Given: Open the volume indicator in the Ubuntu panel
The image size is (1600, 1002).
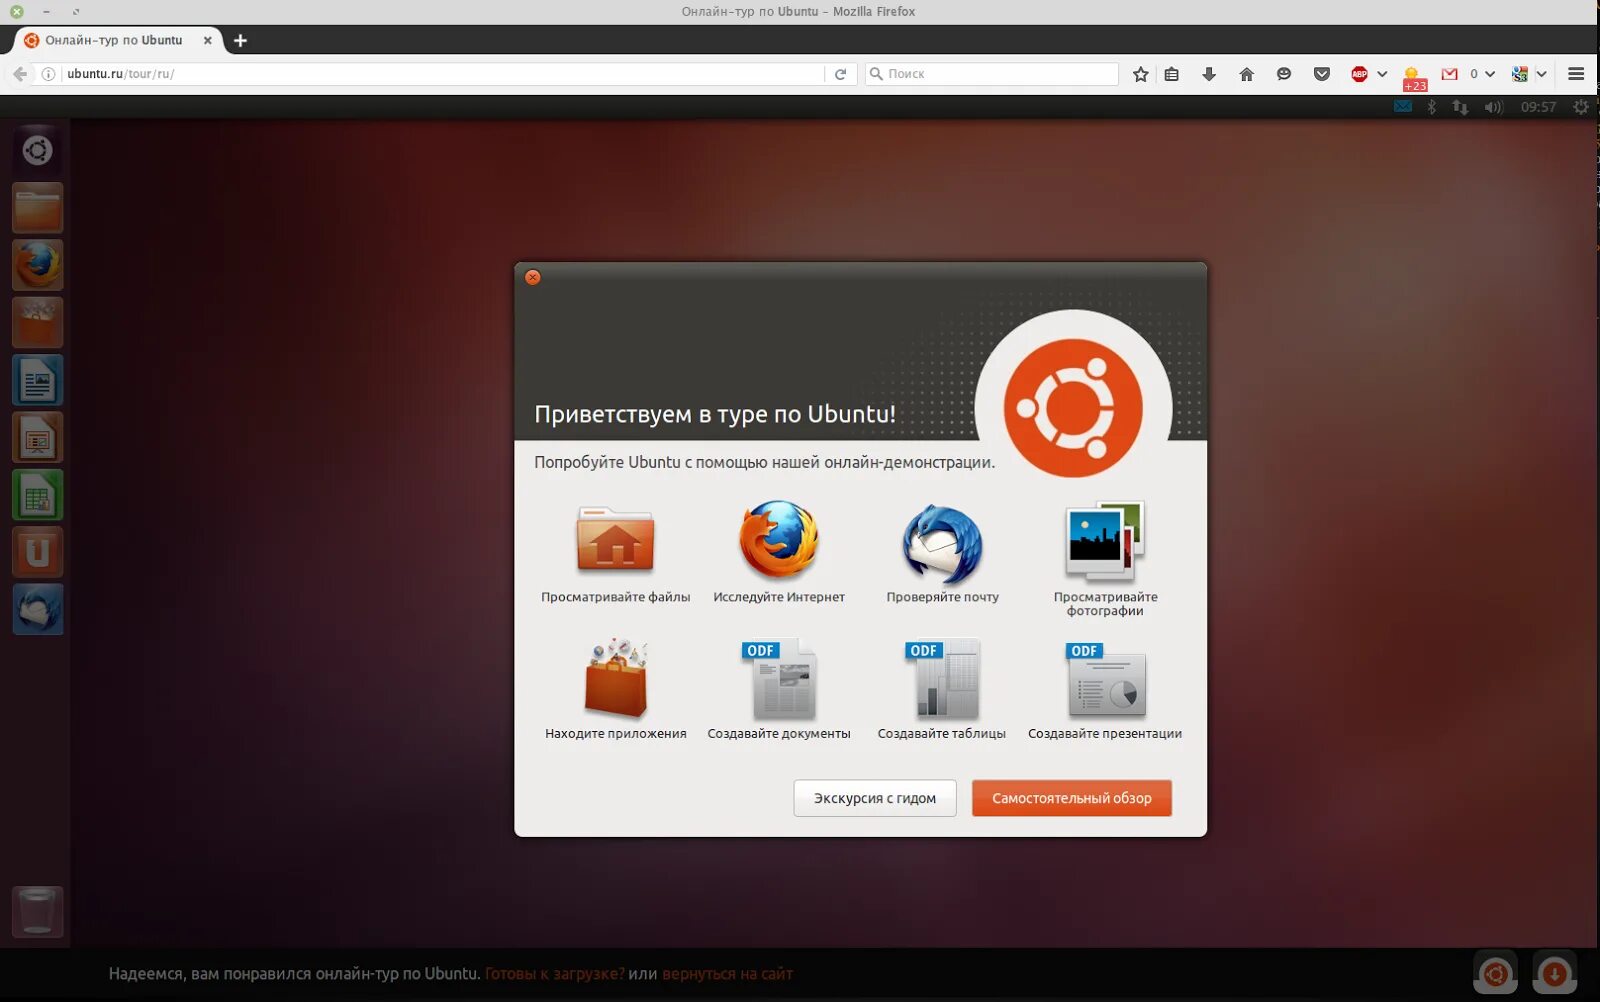Looking at the screenshot, I should [x=1493, y=107].
